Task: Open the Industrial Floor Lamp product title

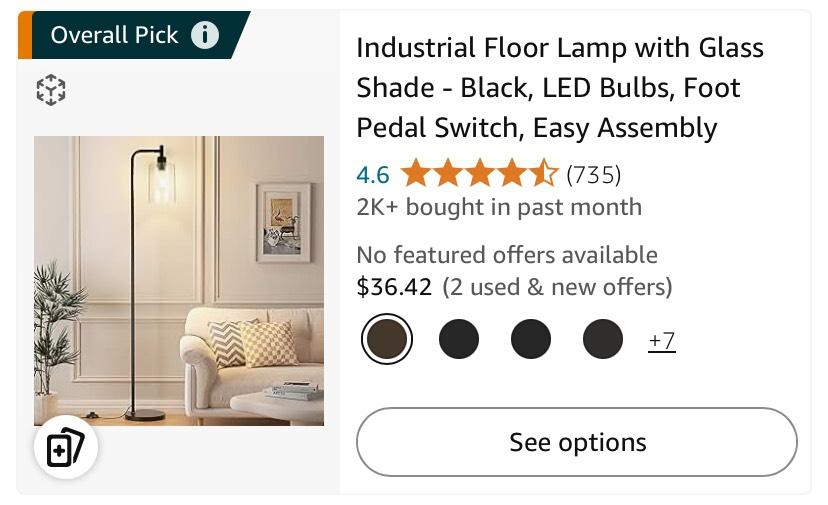Action: point(559,88)
